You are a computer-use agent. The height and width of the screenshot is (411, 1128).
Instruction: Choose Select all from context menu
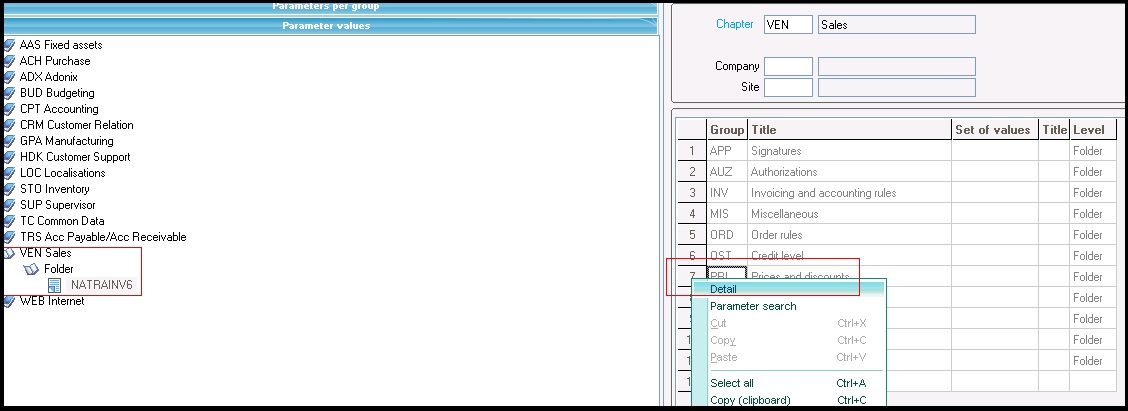pos(732,383)
